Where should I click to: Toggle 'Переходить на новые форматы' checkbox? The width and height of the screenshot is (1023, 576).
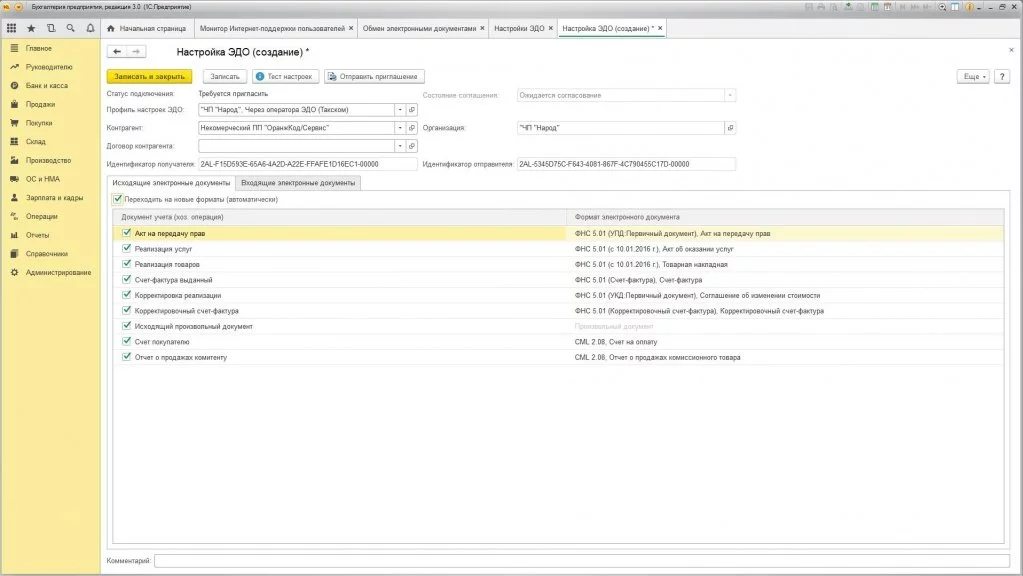pyautogui.click(x=118, y=199)
